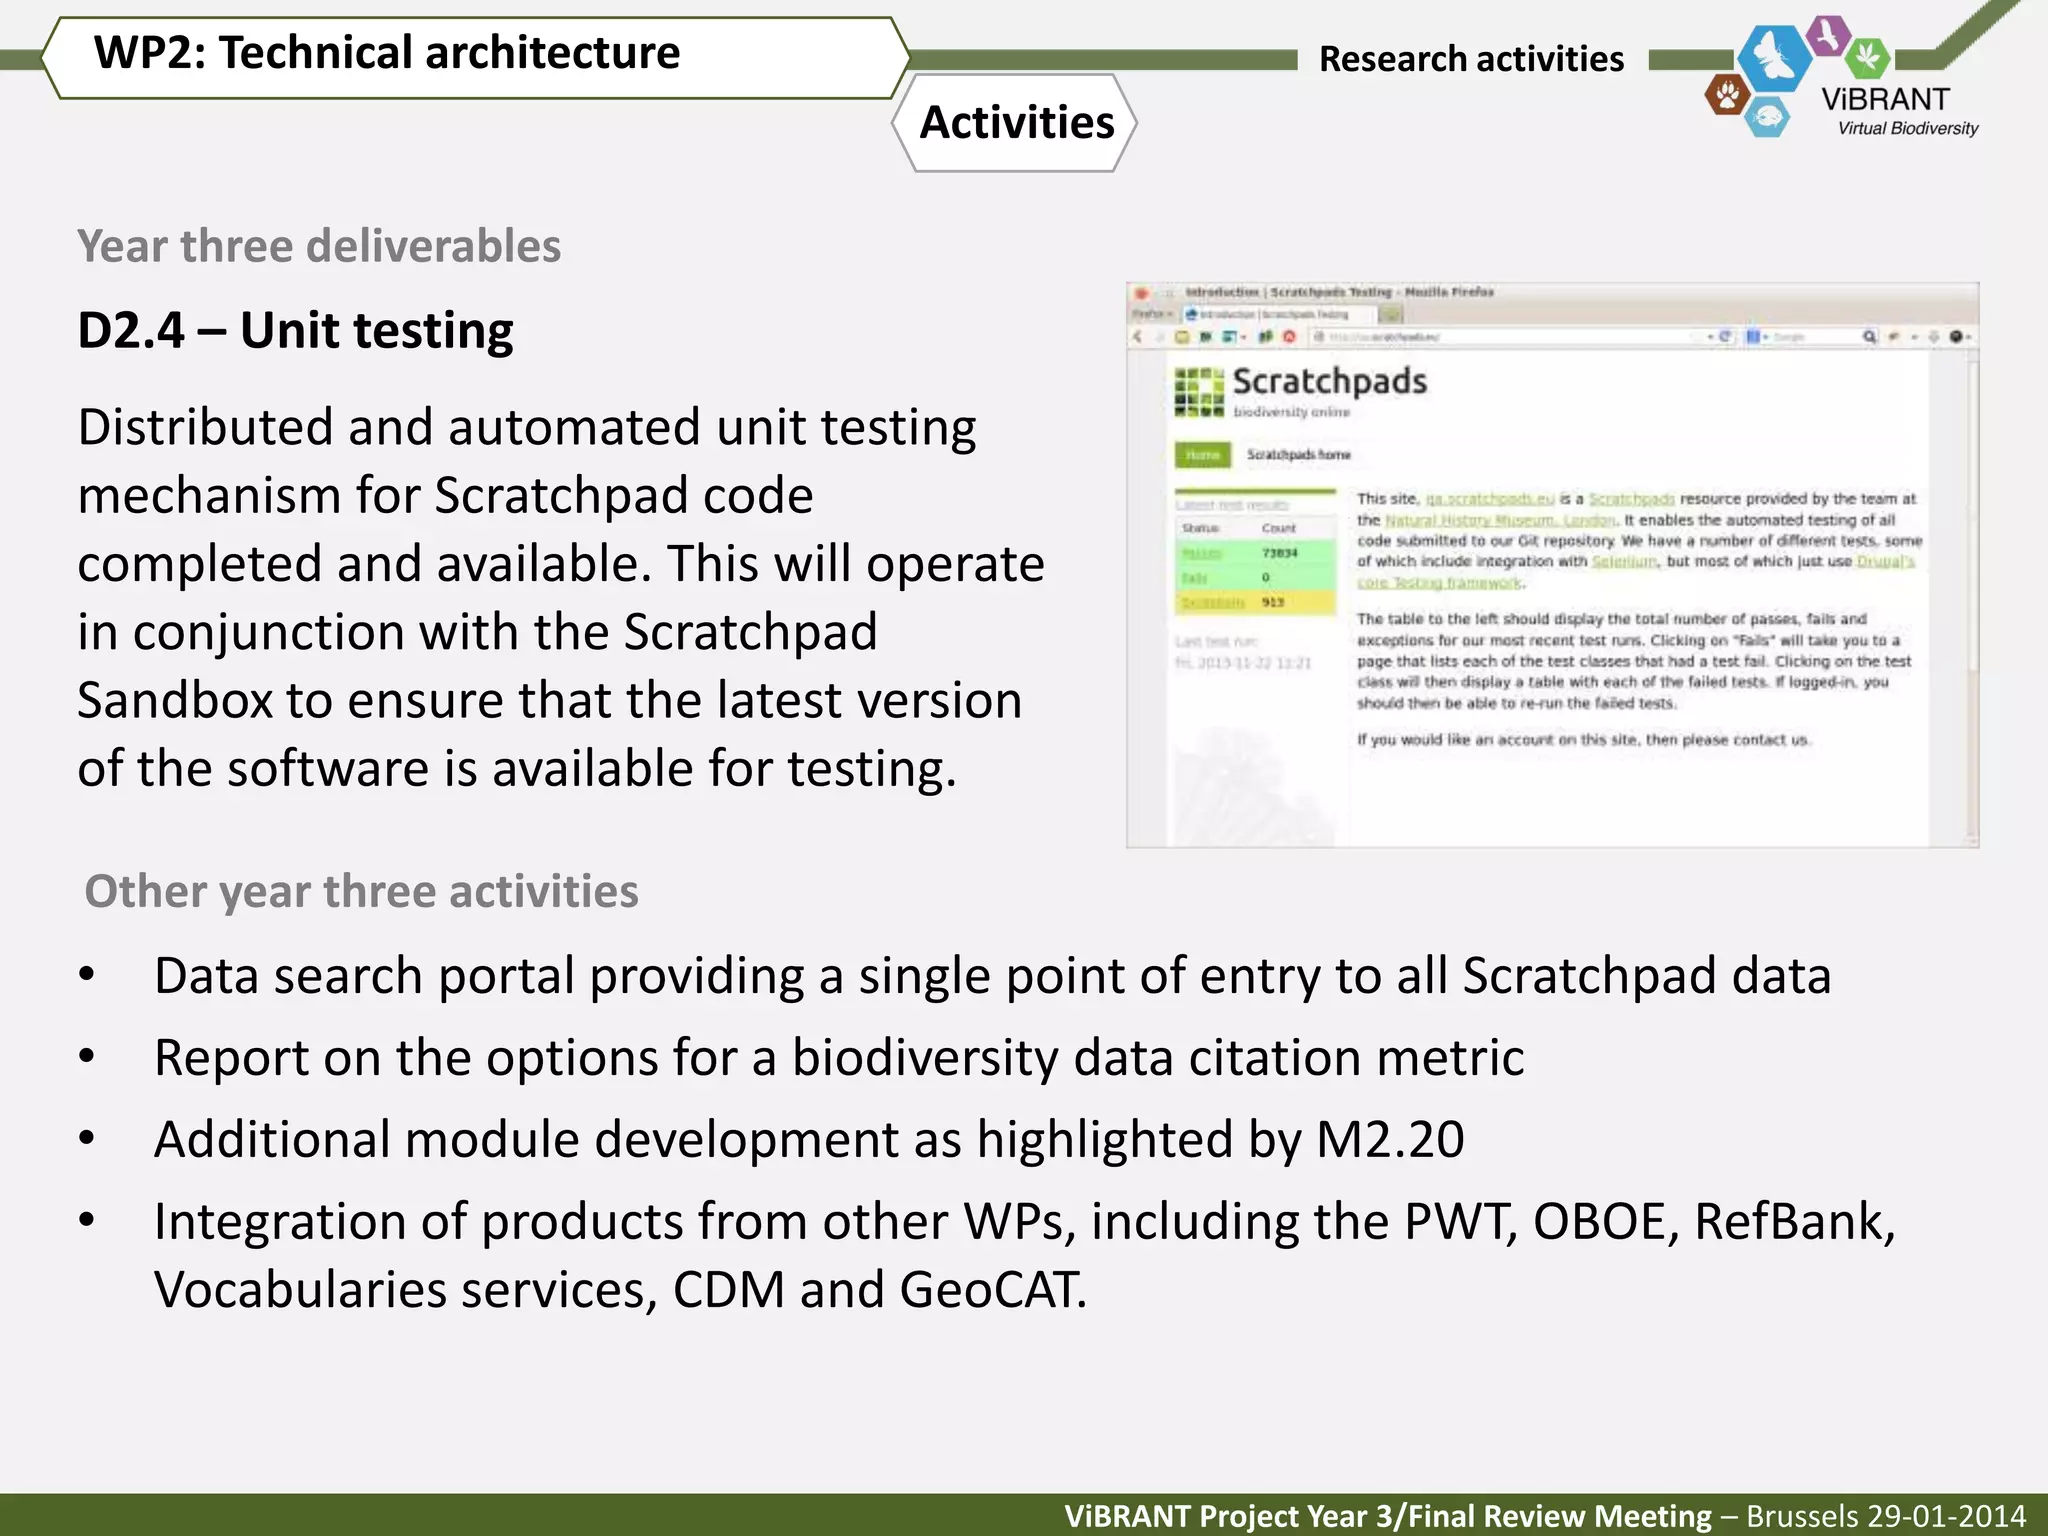Click the Activities hexagon label
The height and width of the screenshot is (1536, 2048).
pos(1016,123)
